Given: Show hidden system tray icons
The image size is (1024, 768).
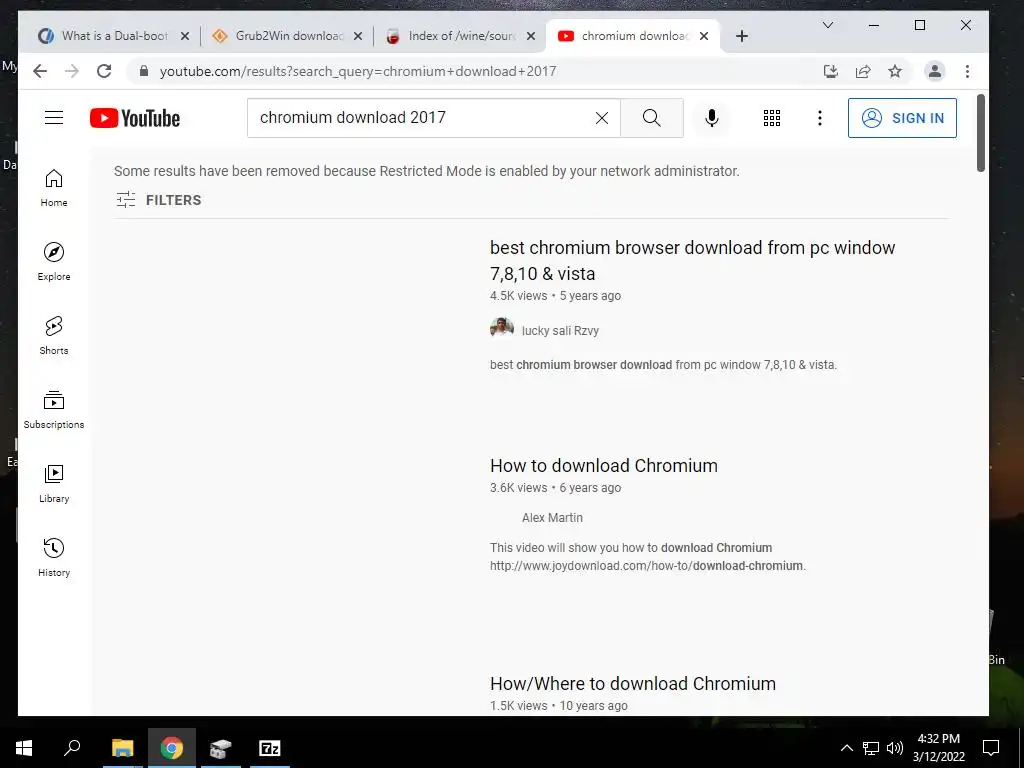Looking at the screenshot, I should point(846,748).
